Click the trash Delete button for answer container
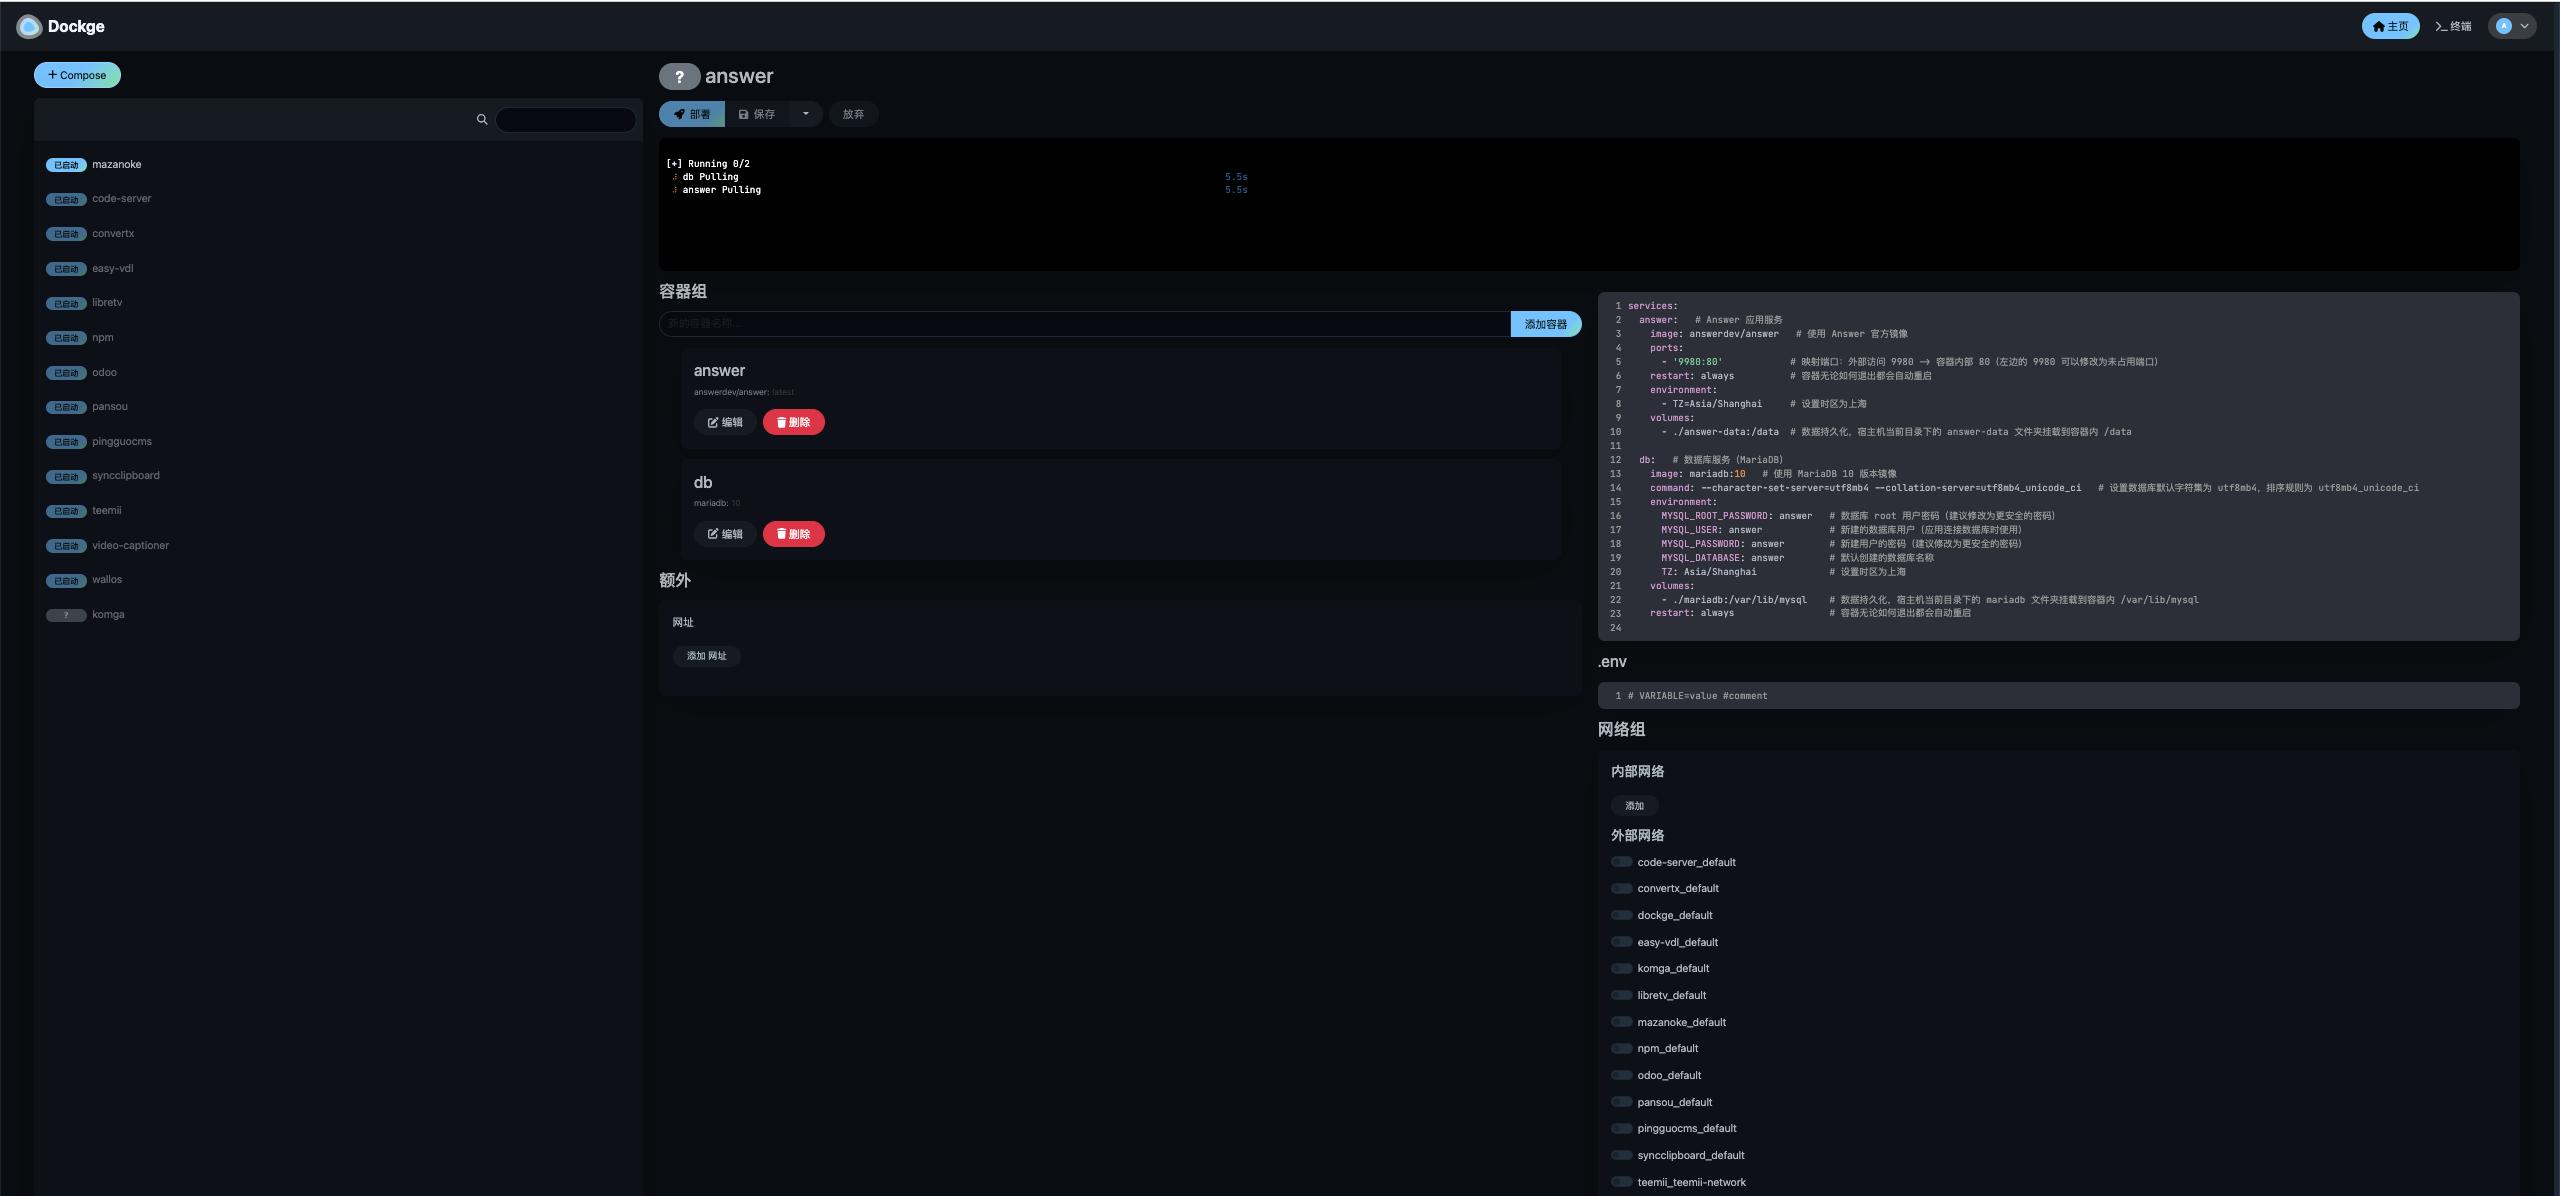Image resolution: width=2560 pixels, height=1196 pixels. (x=793, y=423)
